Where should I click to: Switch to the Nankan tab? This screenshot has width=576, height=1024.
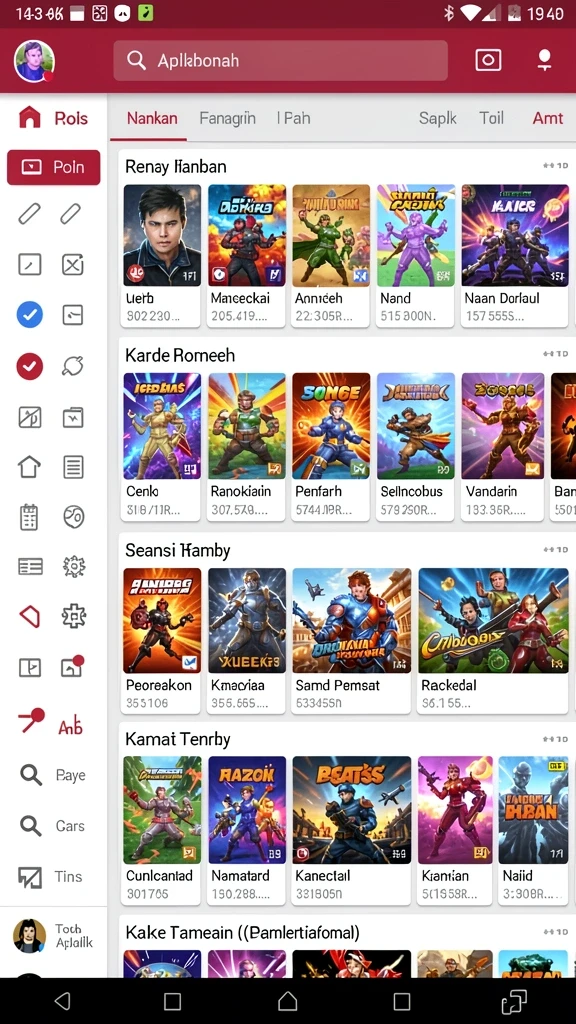pyautogui.click(x=152, y=118)
